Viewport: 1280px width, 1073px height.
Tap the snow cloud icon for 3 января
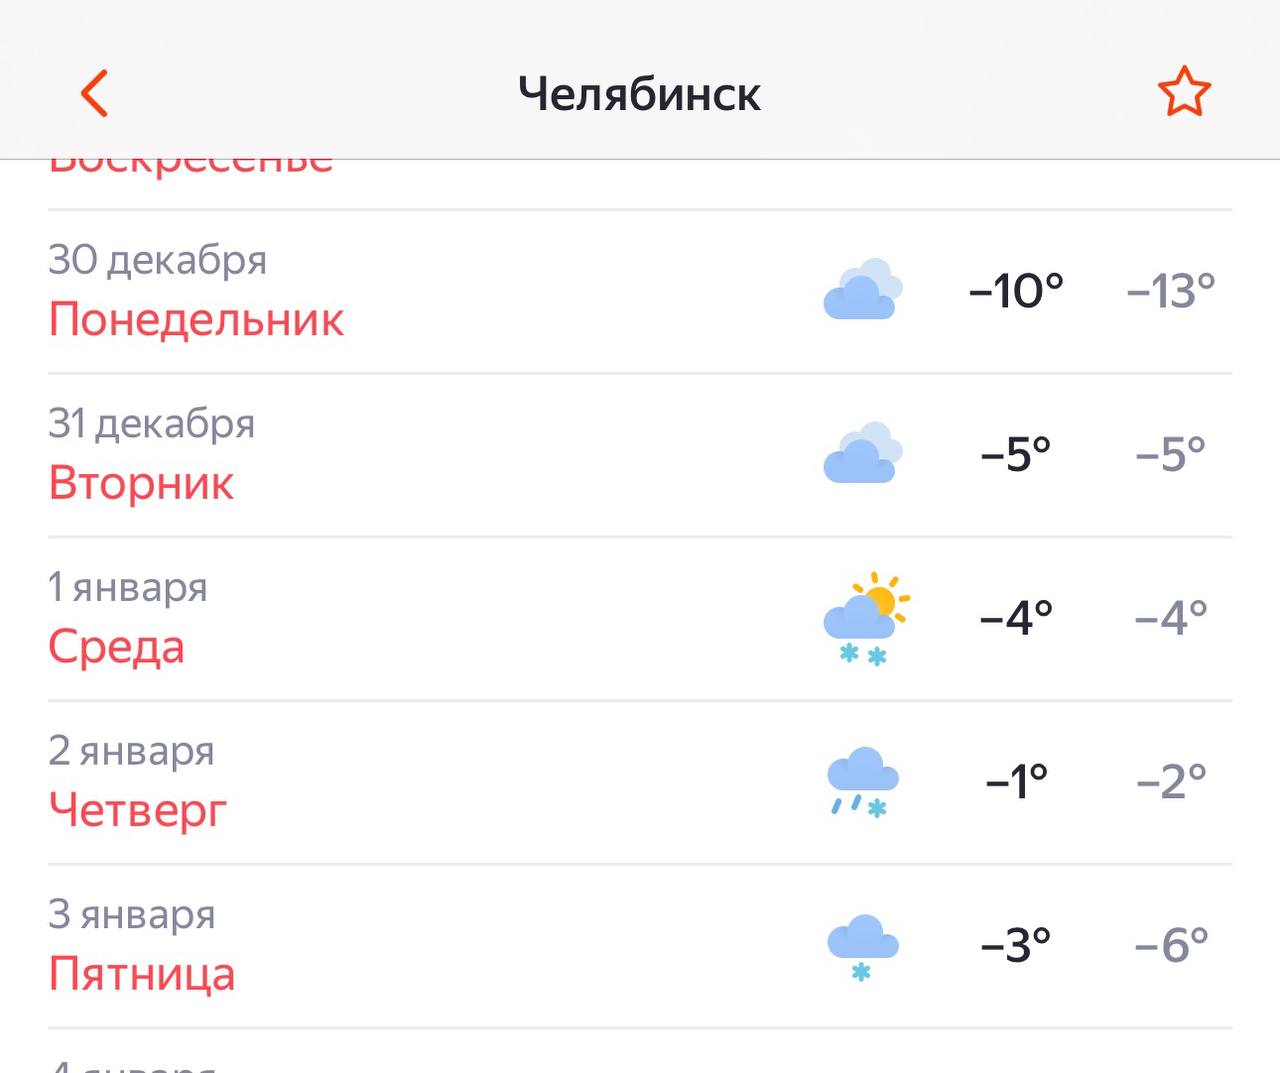[862, 945]
